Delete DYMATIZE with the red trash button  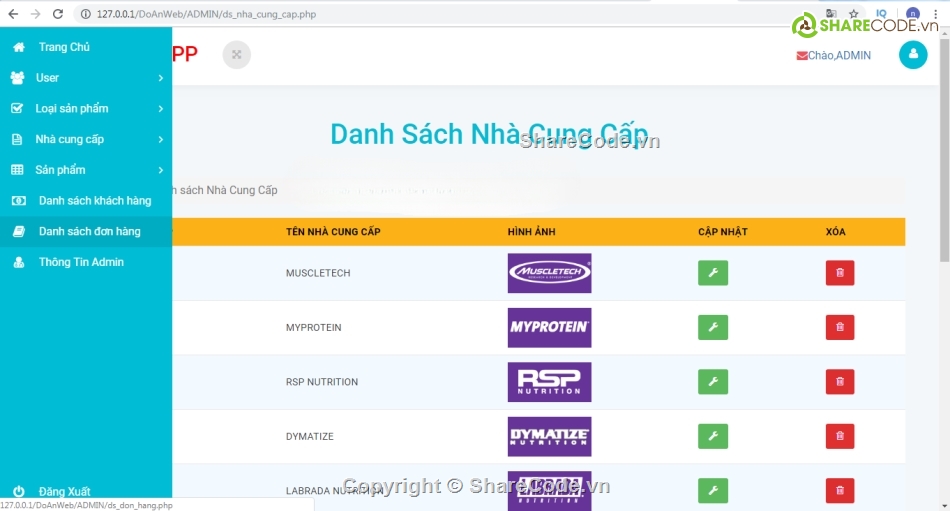click(840, 436)
